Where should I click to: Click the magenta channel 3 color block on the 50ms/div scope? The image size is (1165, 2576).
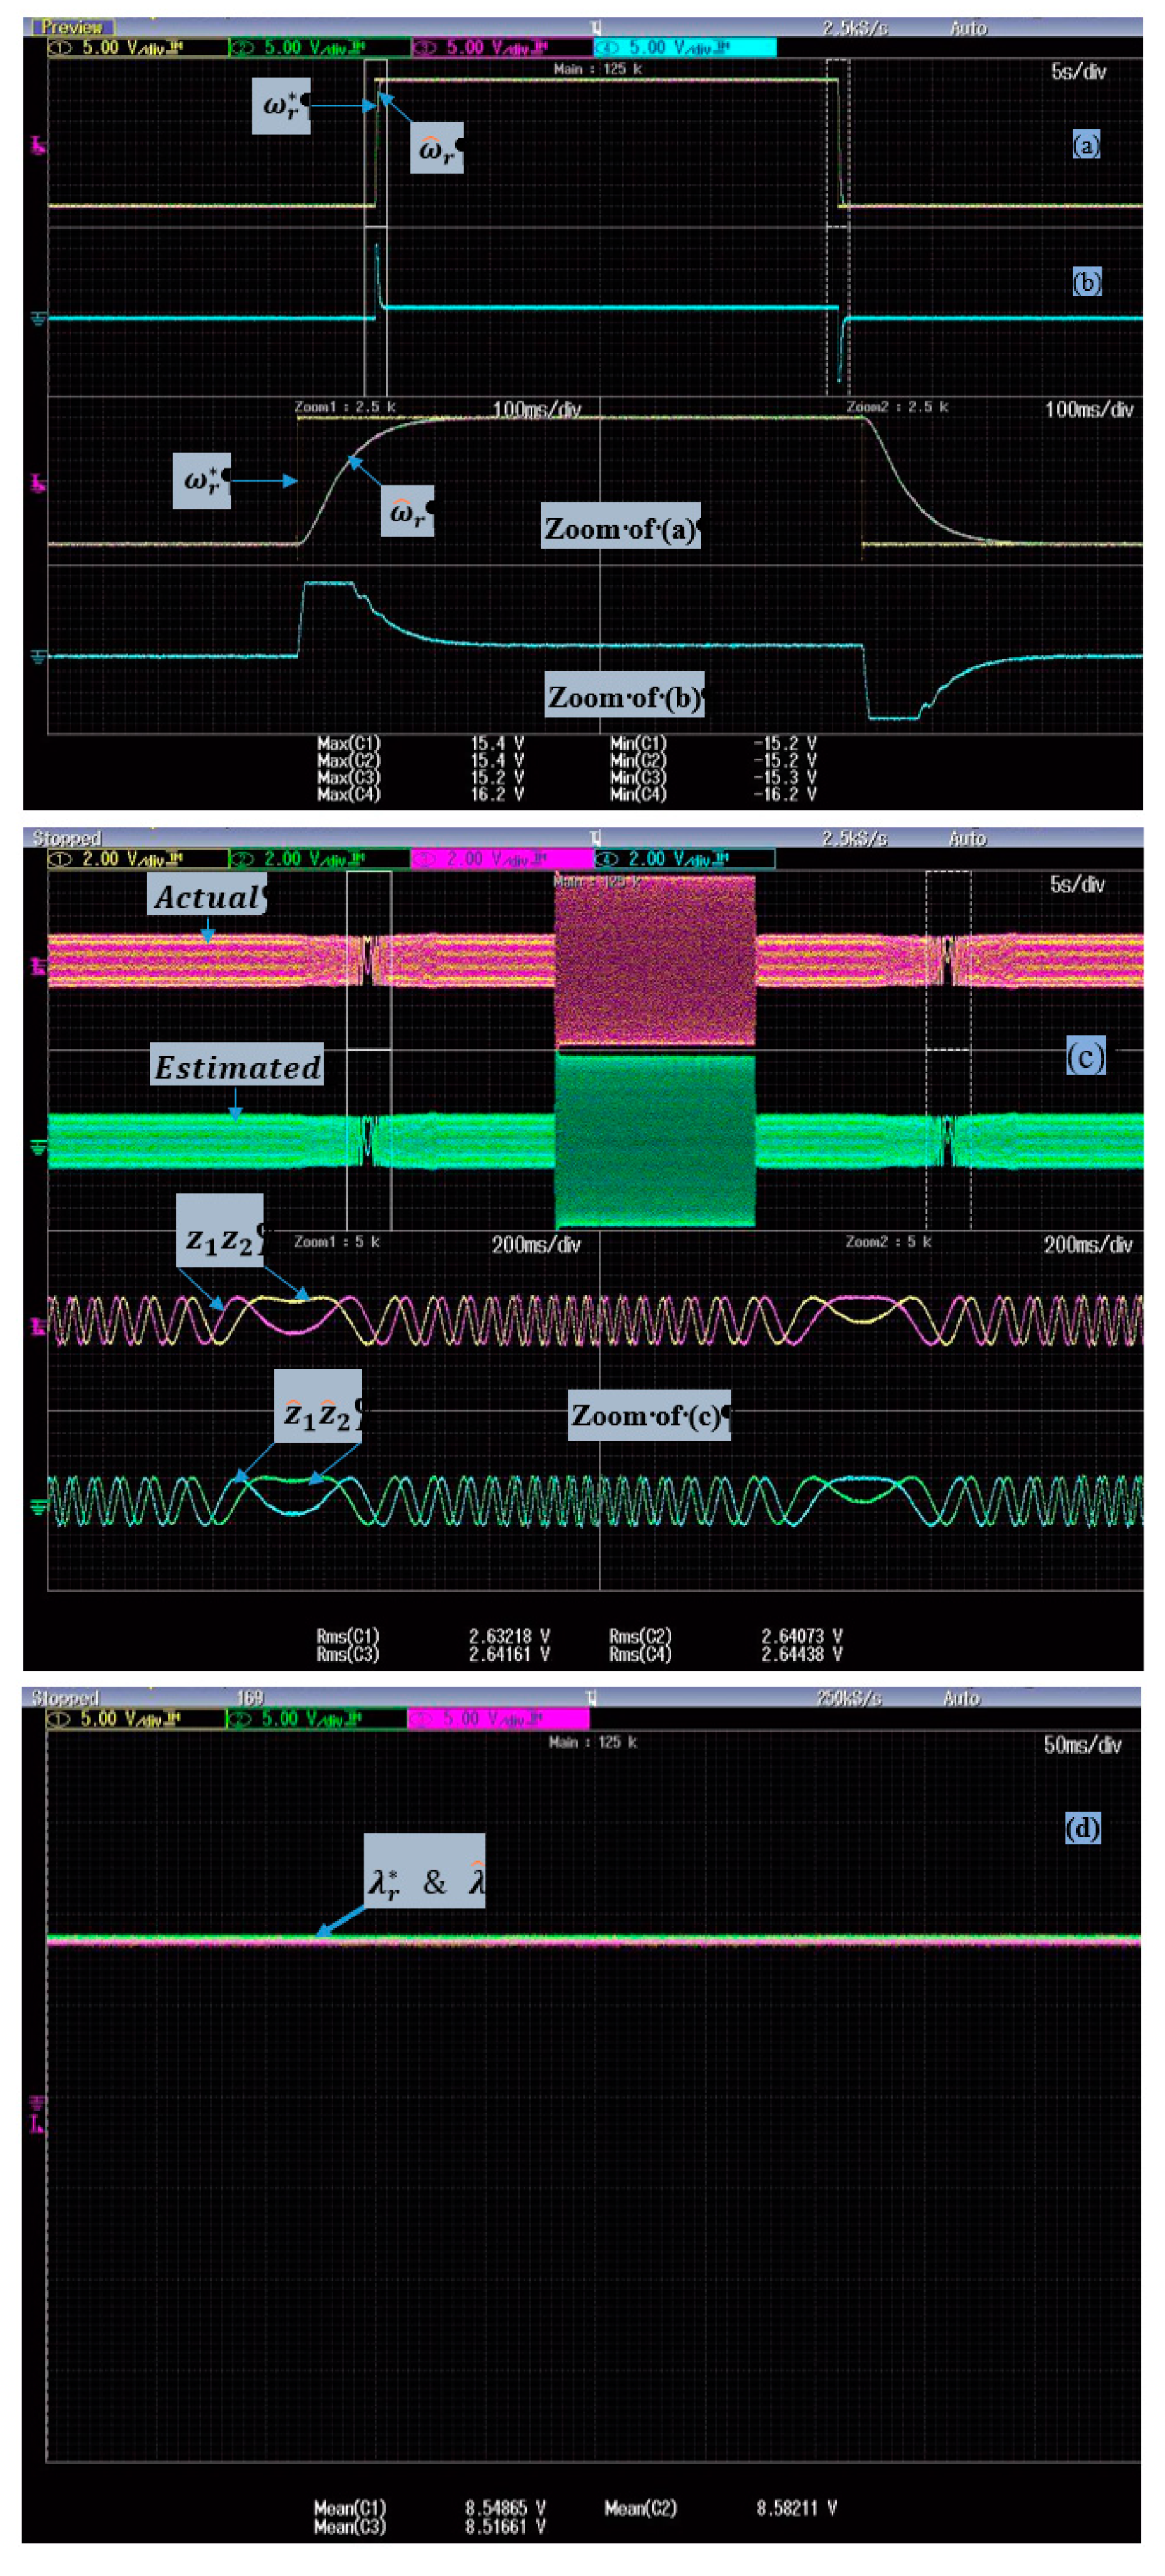498,1718
